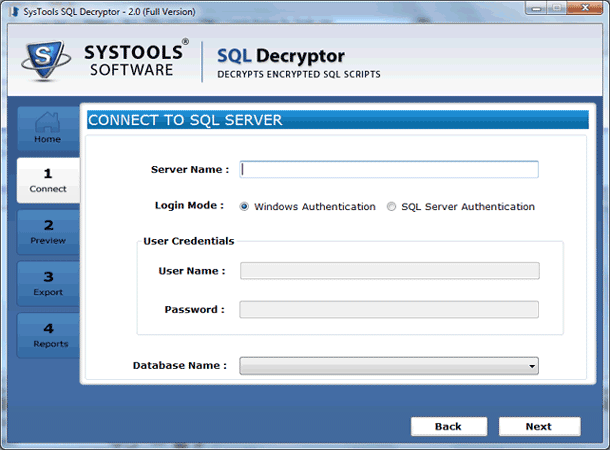Viewport: 610px width, 450px height.
Task: Select step 1 Connect tab
Action: (48, 180)
